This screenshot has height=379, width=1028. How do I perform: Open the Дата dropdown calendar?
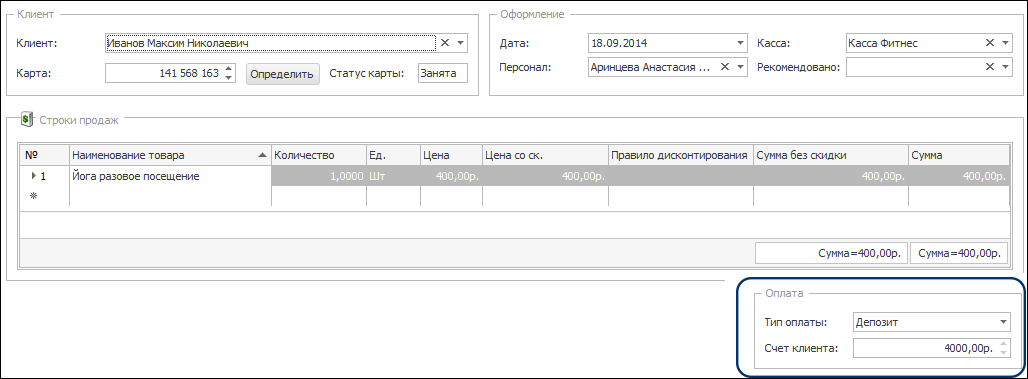click(740, 43)
